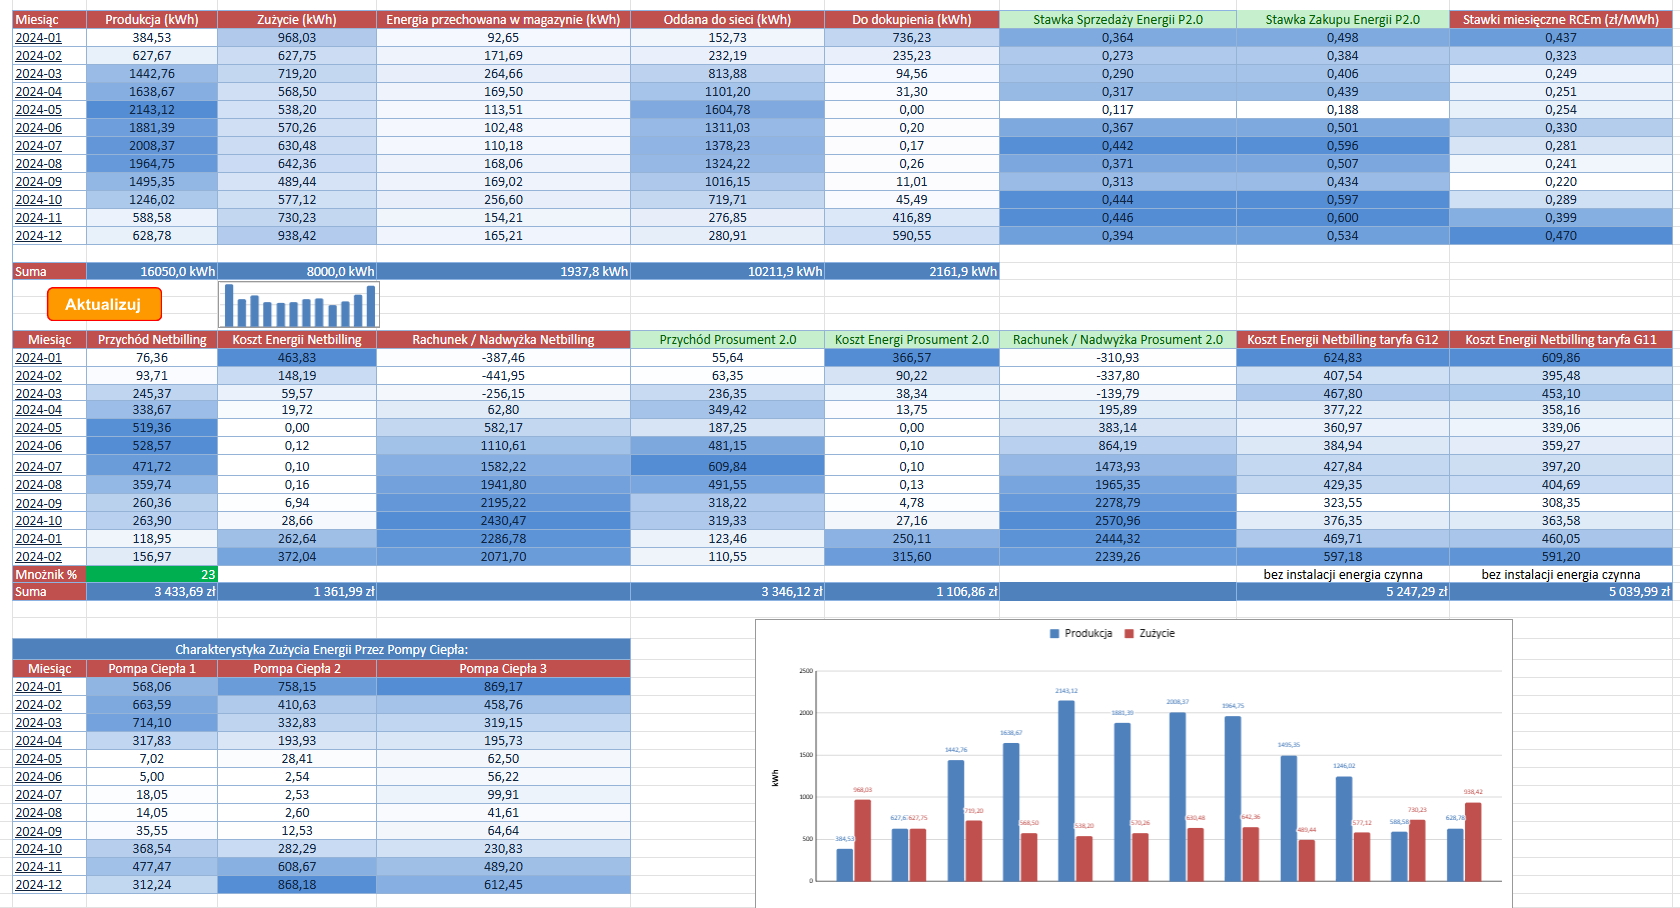Click the Produkcja legend entry in the chart
The image size is (1680, 908).
point(1081,633)
